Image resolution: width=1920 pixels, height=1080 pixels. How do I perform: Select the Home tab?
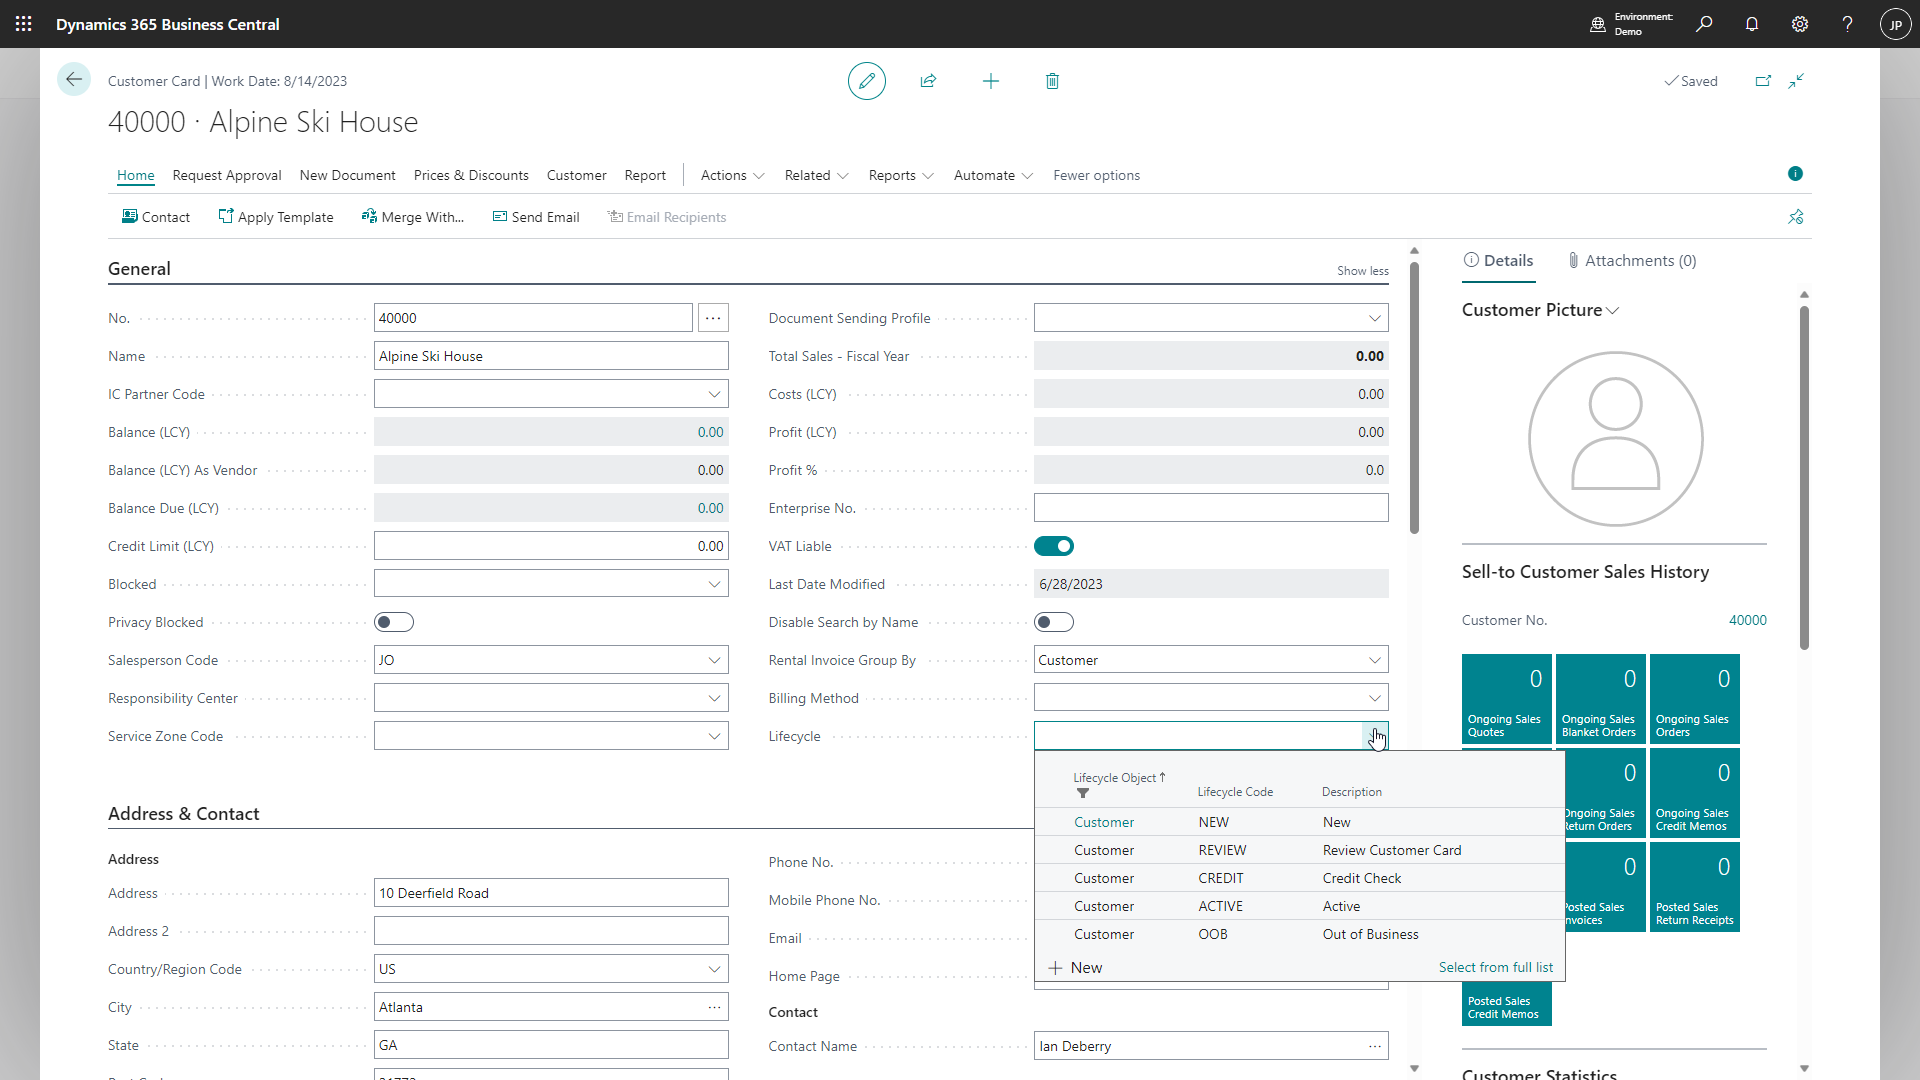pos(136,175)
